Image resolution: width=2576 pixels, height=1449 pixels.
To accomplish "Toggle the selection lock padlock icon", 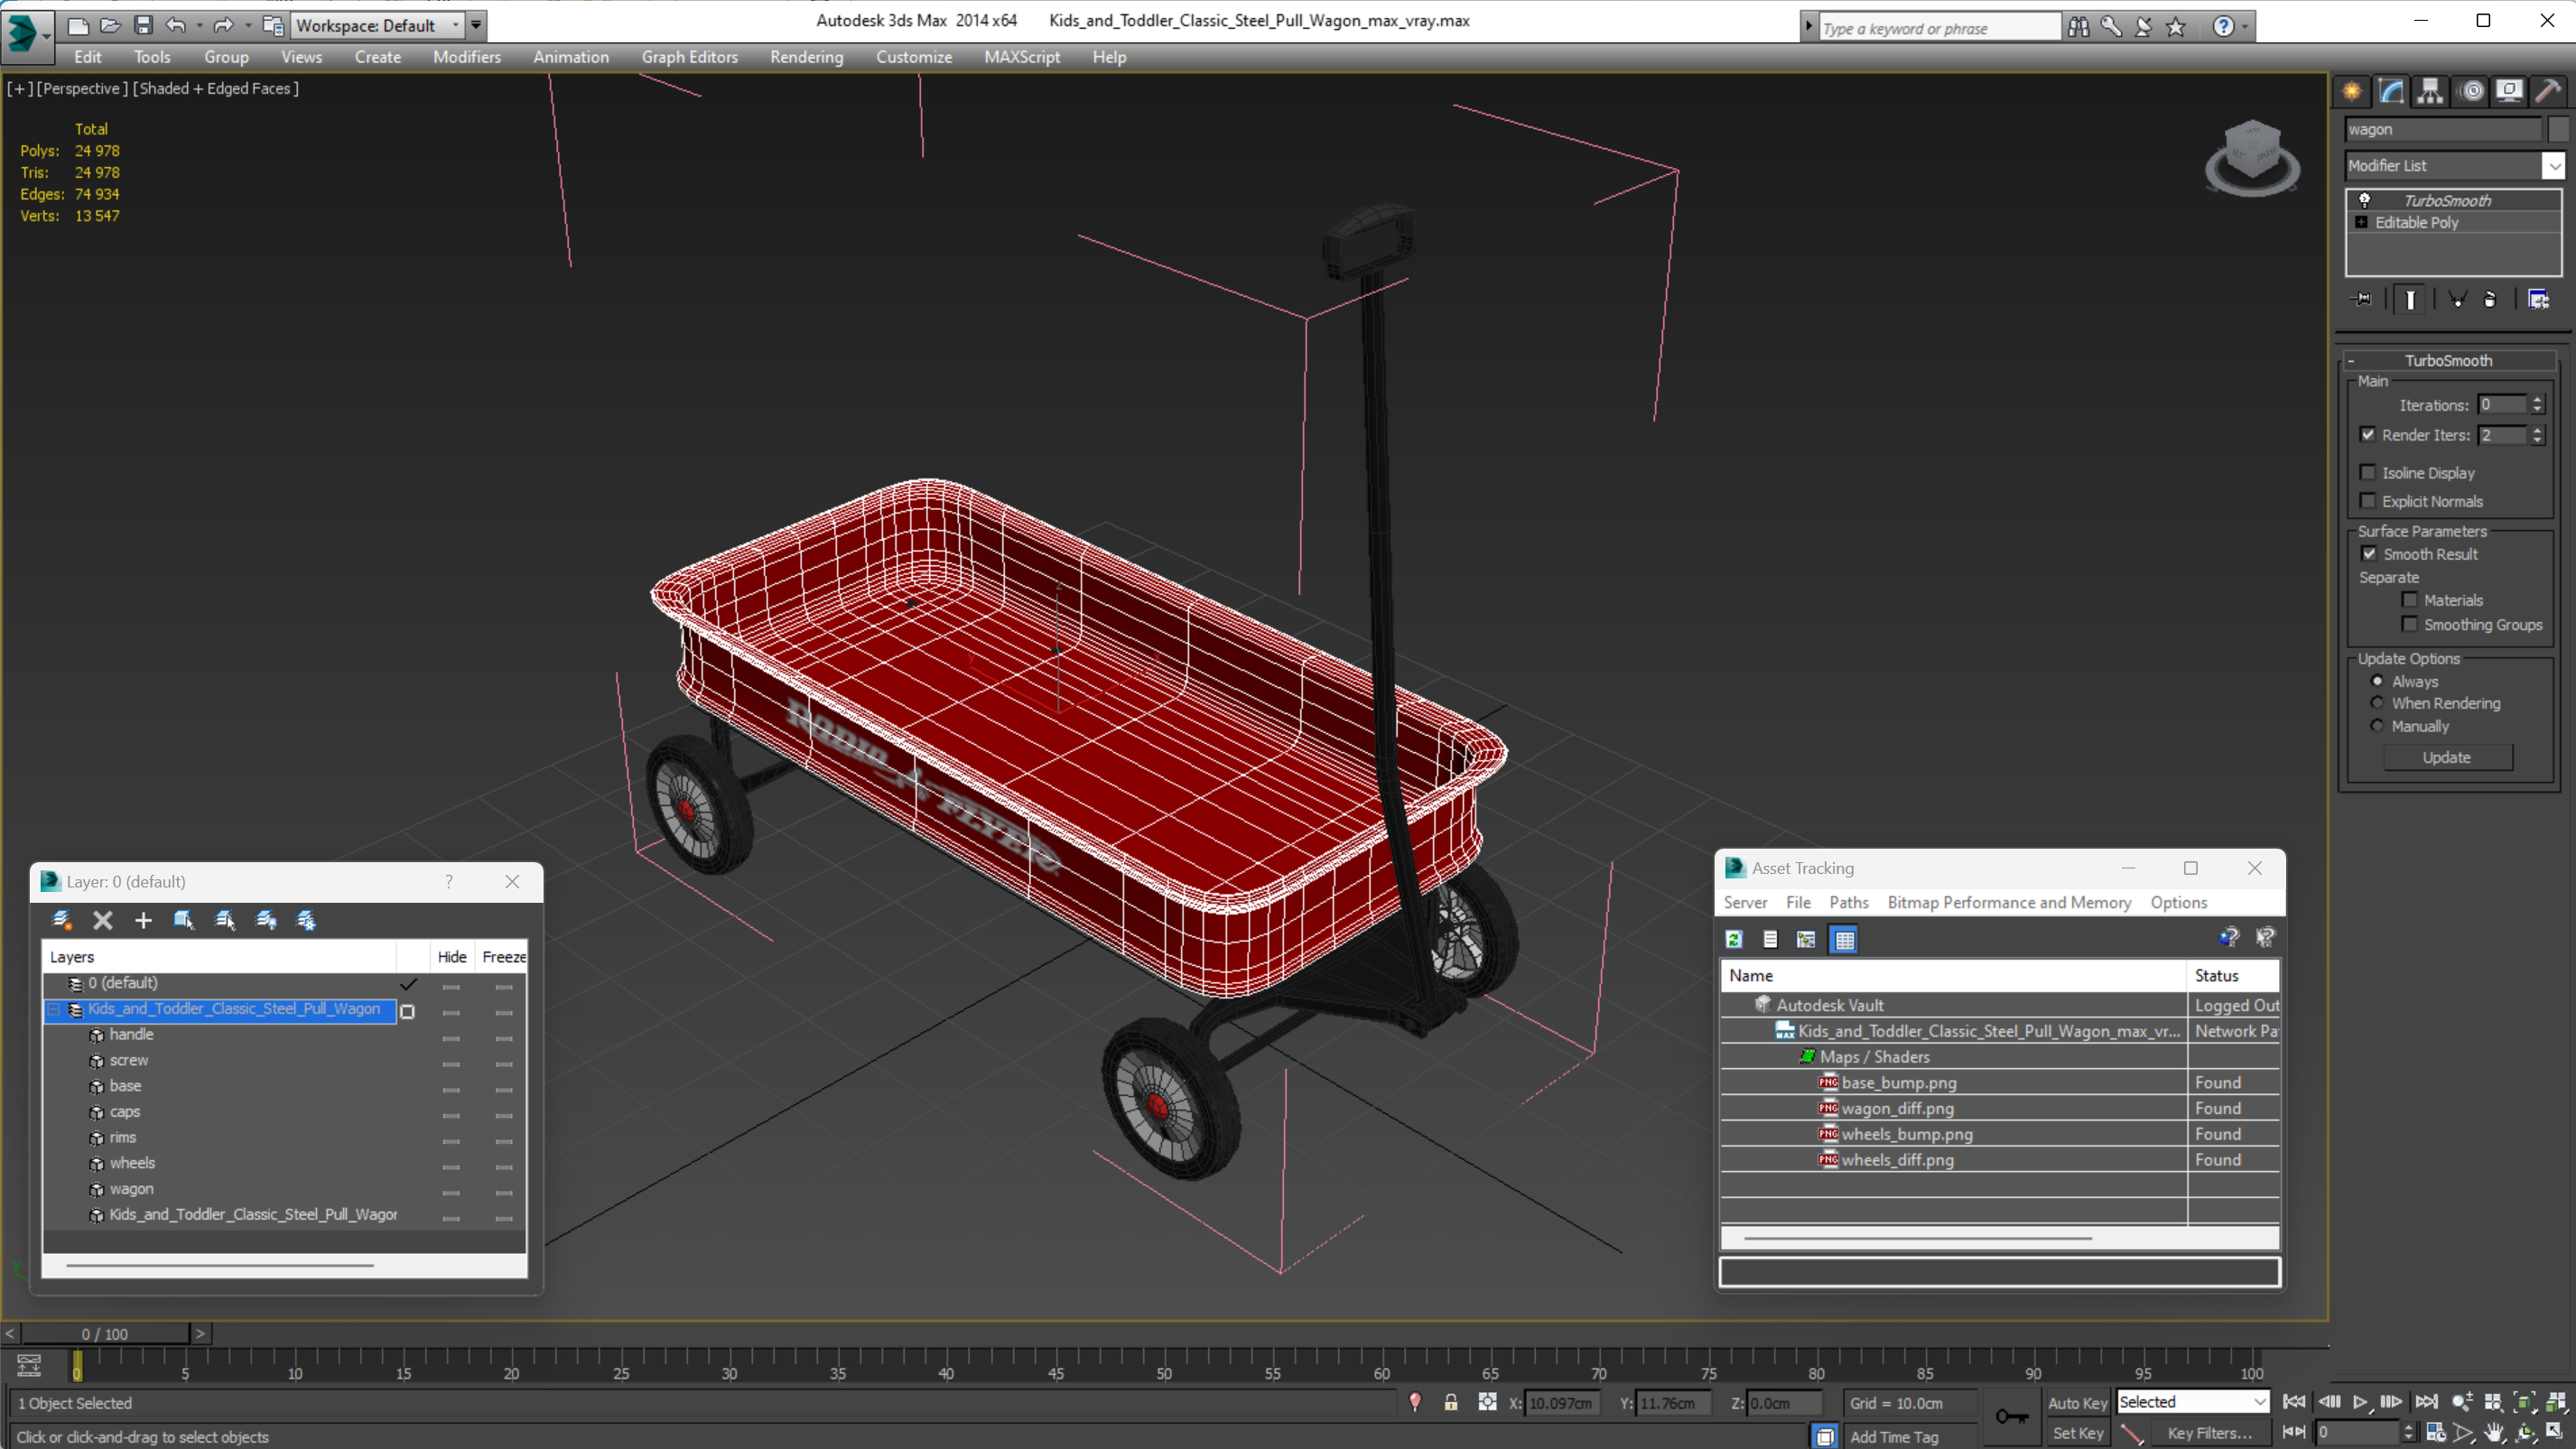I will (x=1450, y=1402).
